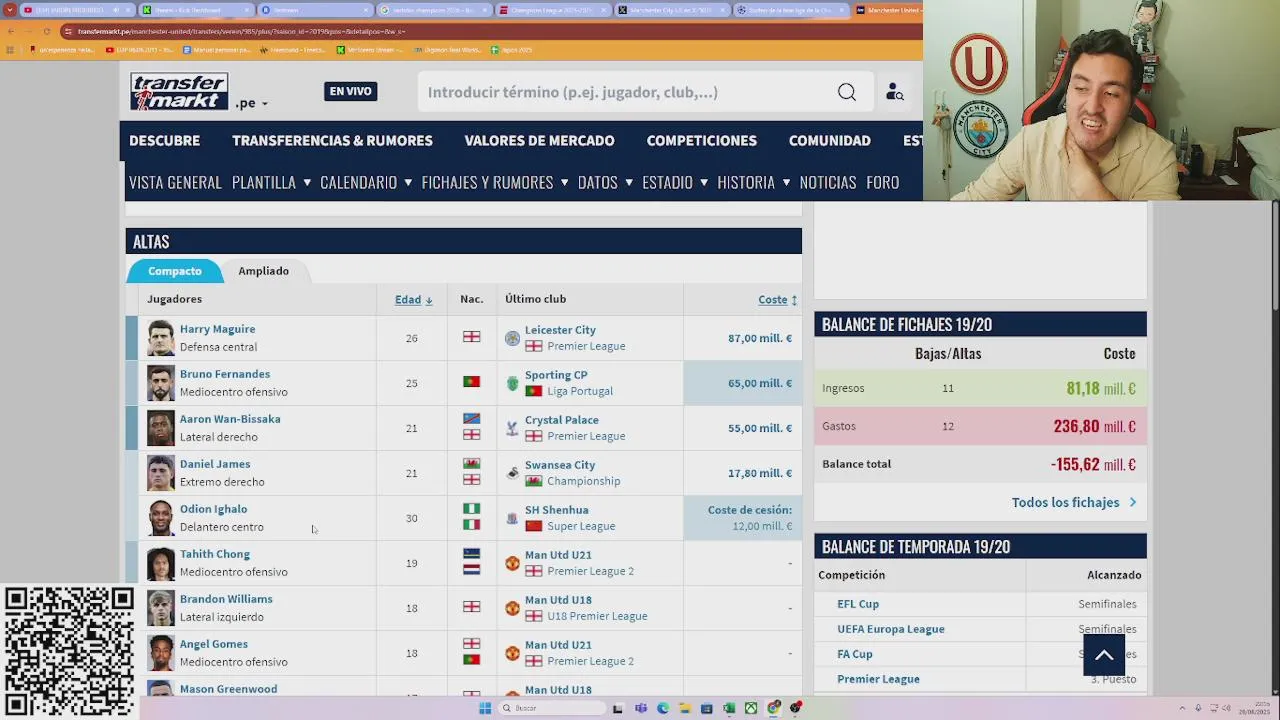This screenshot has height=720, width=1280.
Task: Click the Man Utd U21 crest in Tahith Chong's row
Action: point(512,563)
